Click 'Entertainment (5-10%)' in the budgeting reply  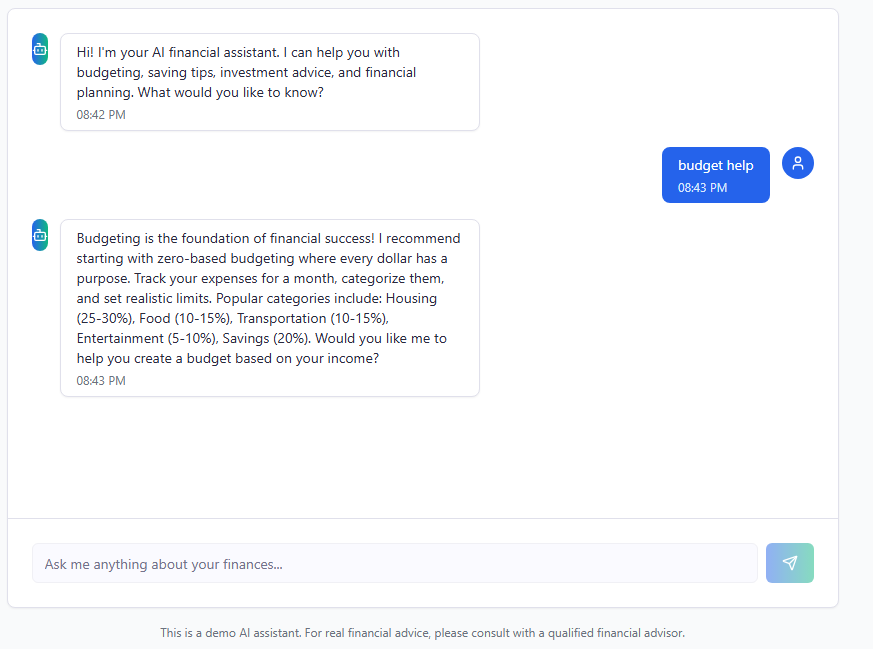pos(147,338)
